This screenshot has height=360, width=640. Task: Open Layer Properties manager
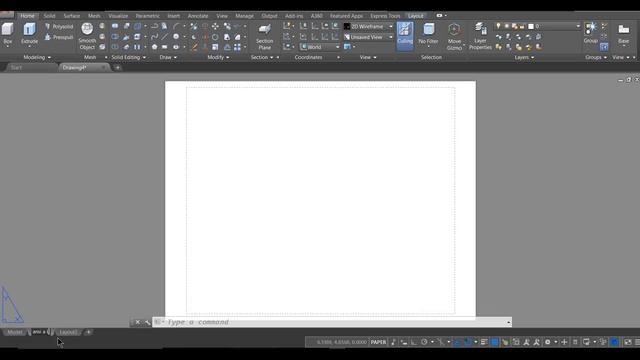coord(480,36)
